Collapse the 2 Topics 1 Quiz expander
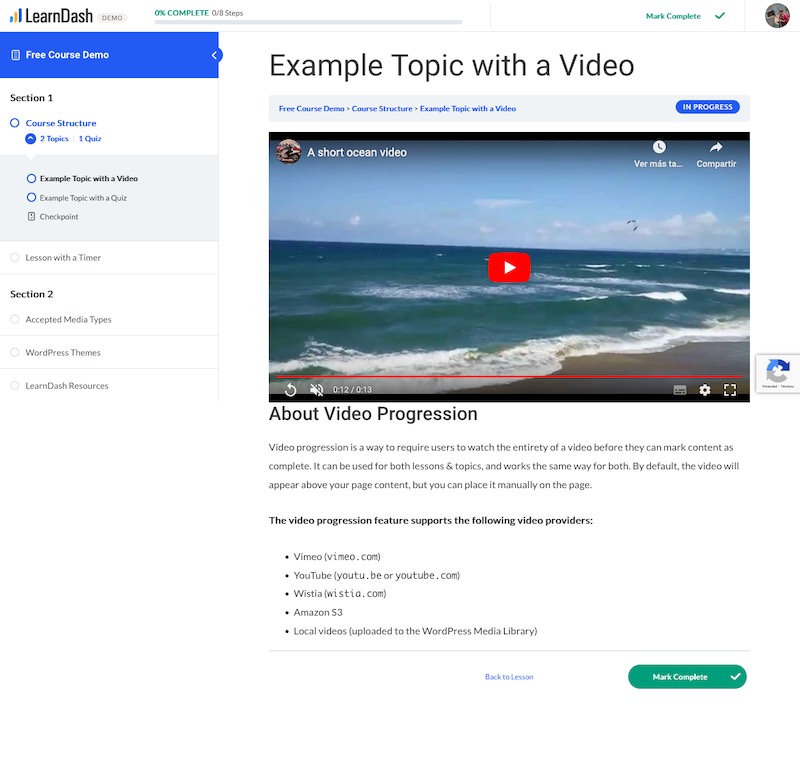 (31, 139)
